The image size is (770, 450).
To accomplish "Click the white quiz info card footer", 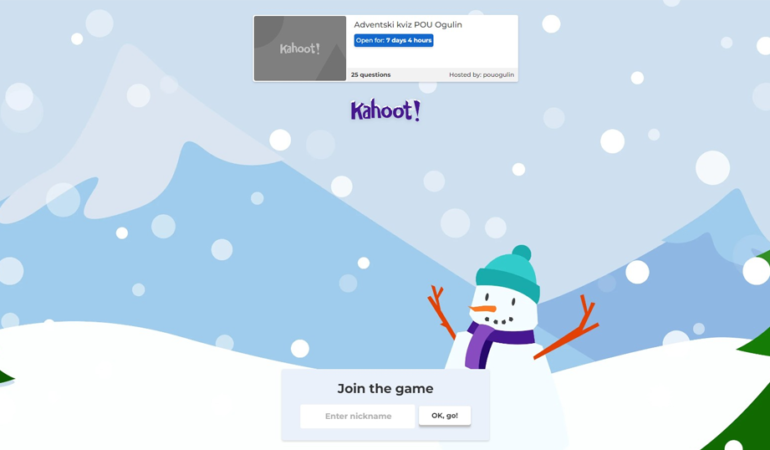I will click(x=432, y=75).
